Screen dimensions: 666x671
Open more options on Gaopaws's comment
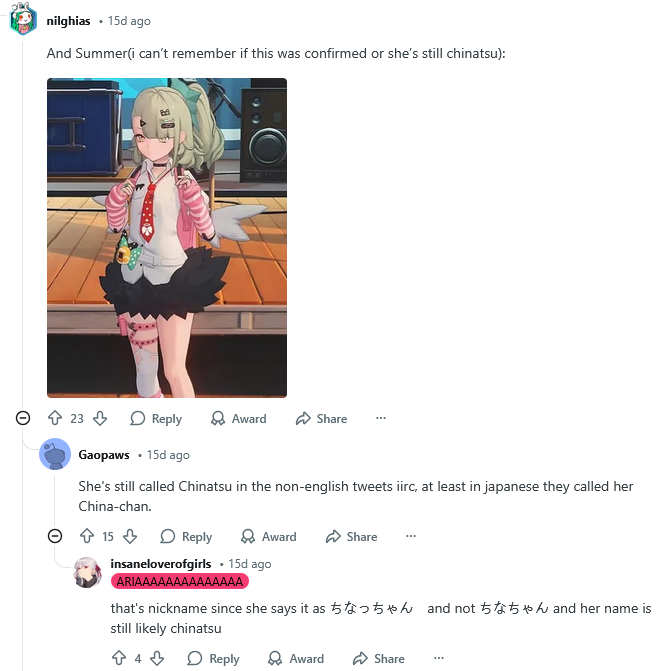(411, 536)
